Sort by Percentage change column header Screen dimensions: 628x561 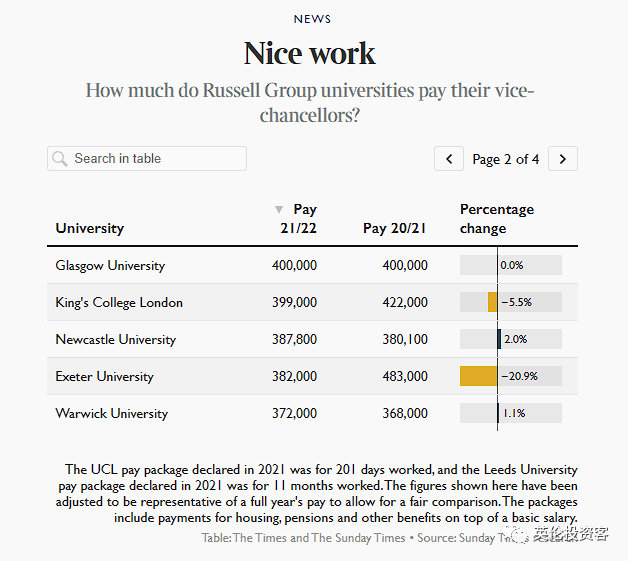(497, 219)
